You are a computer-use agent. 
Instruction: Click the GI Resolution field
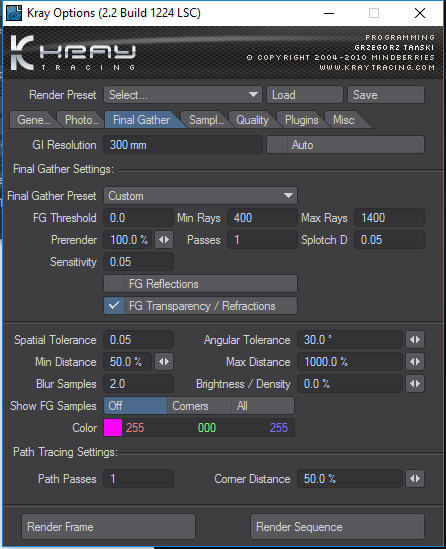(183, 145)
